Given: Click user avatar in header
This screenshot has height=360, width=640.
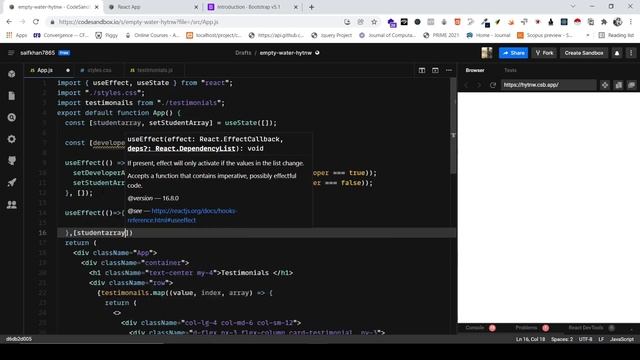Looking at the screenshot, I should tap(487, 53).
